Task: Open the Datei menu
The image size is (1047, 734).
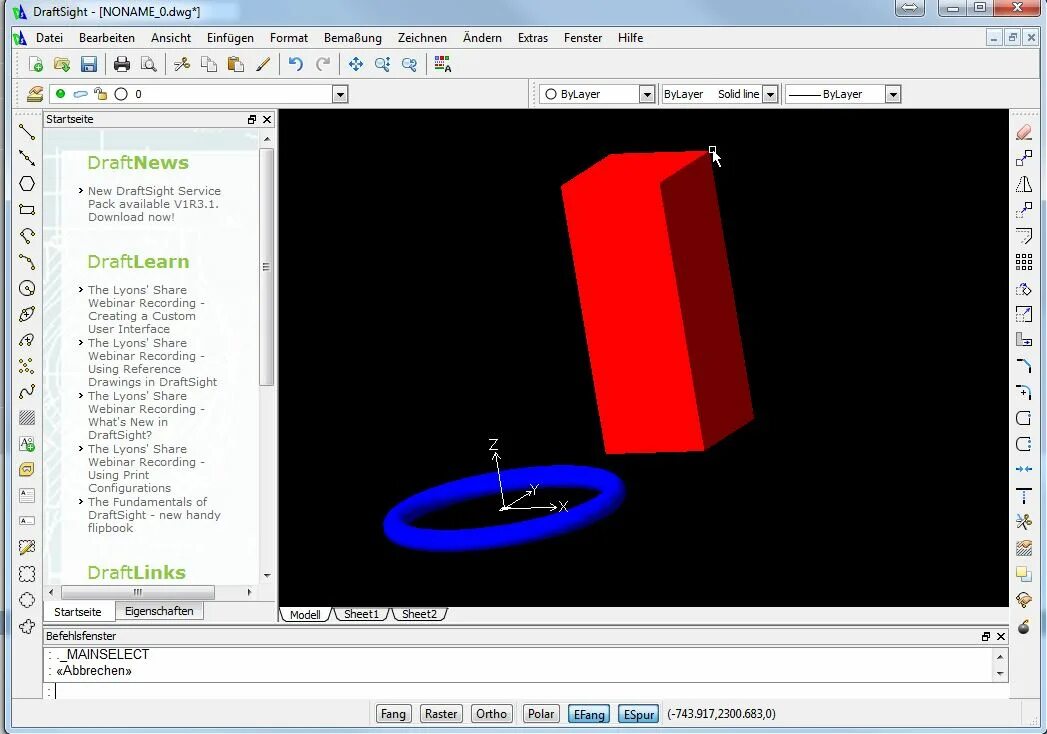Action: point(49,38)
